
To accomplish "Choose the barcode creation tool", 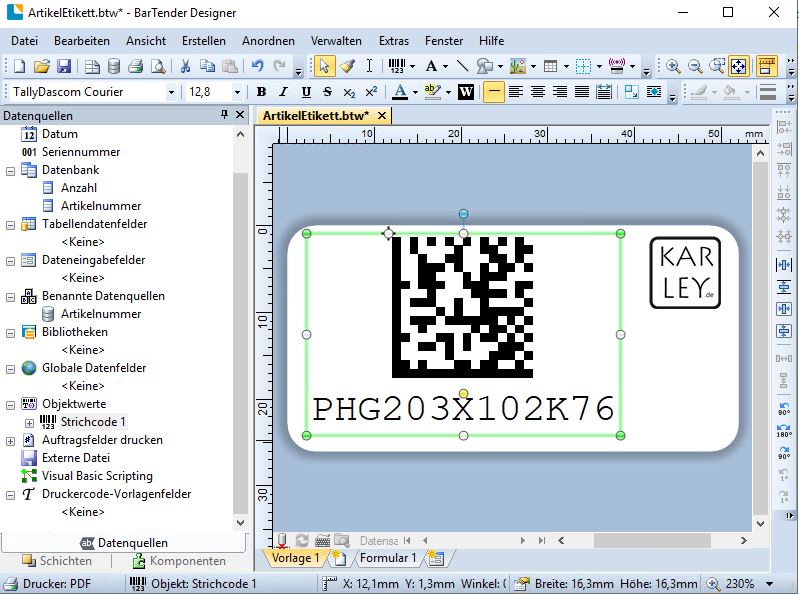I will pyautogui.click(x=397, y=66).
